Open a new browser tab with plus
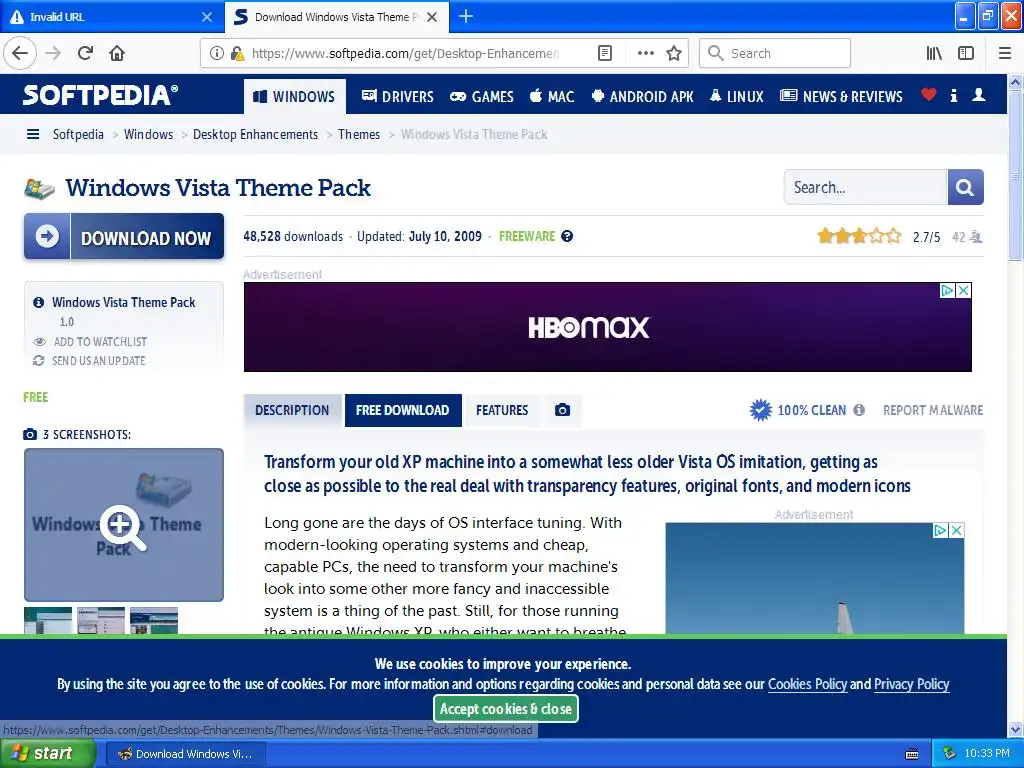Screen dimensions: 1024x768 click(466, 16)
